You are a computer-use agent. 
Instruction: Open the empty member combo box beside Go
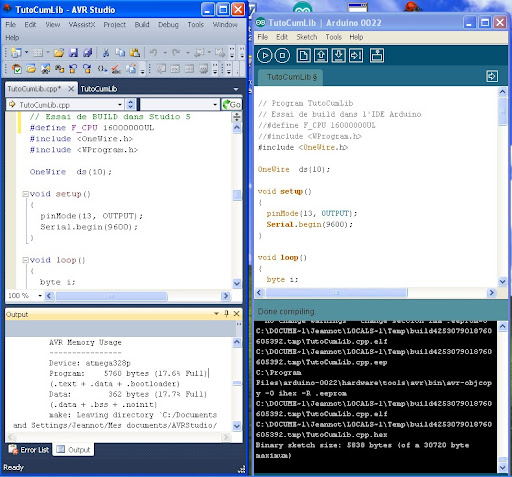point(179,105)
